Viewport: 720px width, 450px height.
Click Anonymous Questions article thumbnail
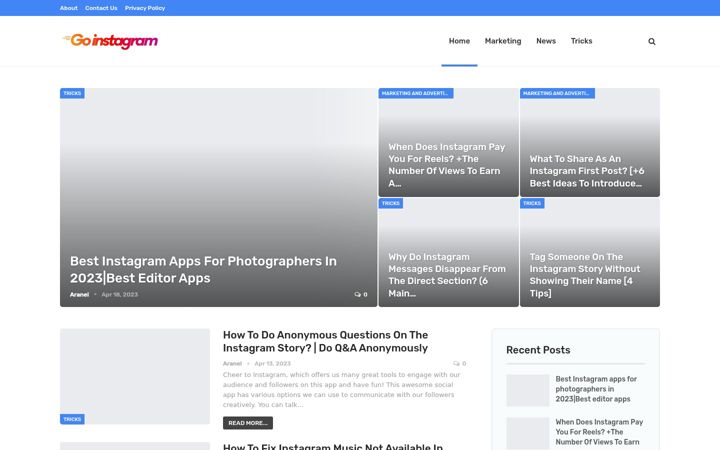(135, 376)
